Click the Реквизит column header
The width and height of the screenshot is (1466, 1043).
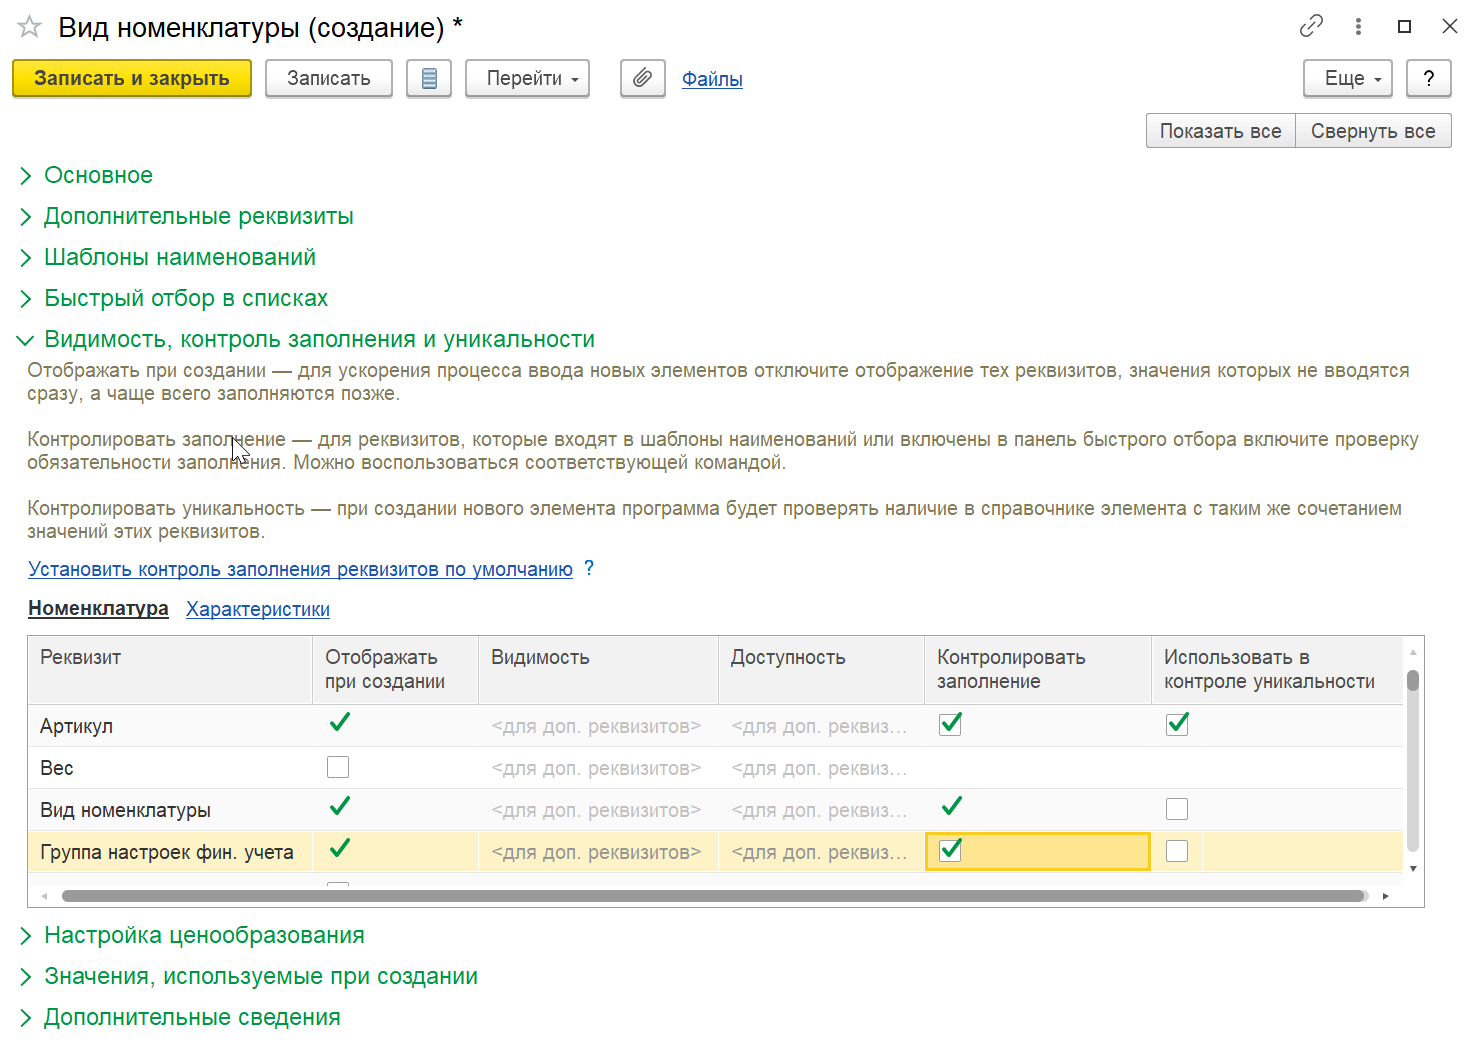[170, 670]
